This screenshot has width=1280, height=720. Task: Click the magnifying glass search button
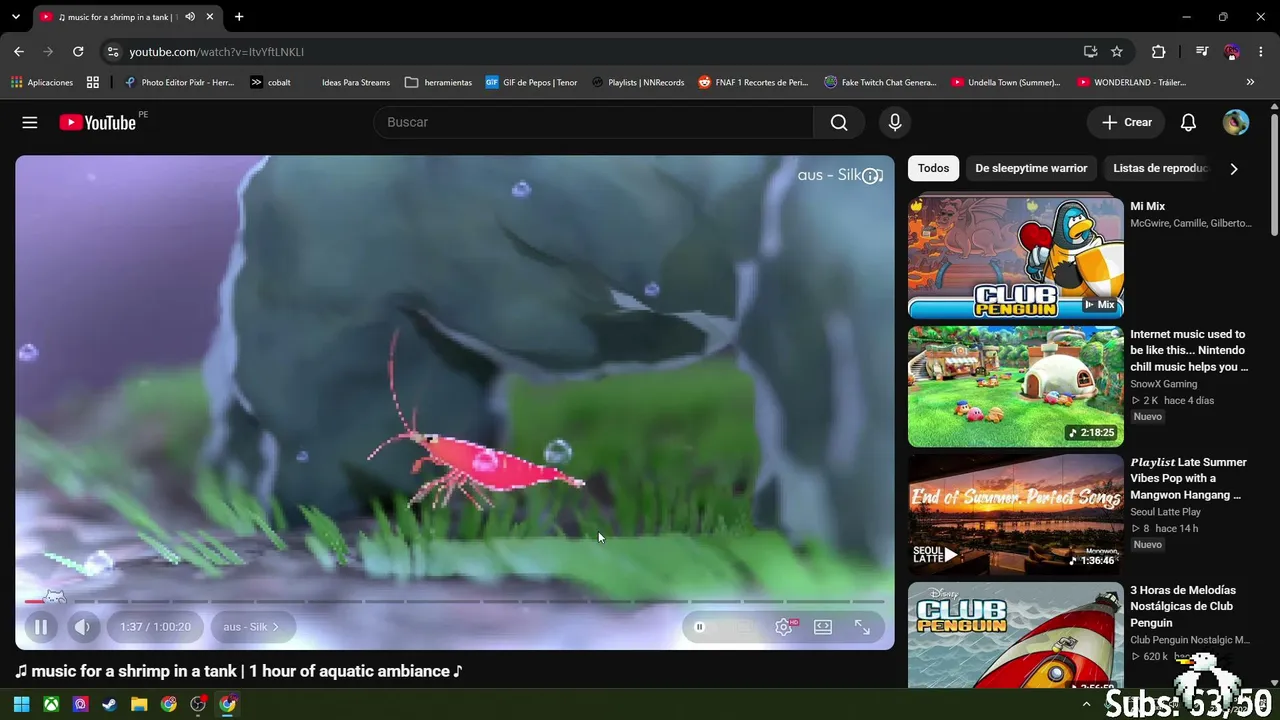click(x=839, y=122)
